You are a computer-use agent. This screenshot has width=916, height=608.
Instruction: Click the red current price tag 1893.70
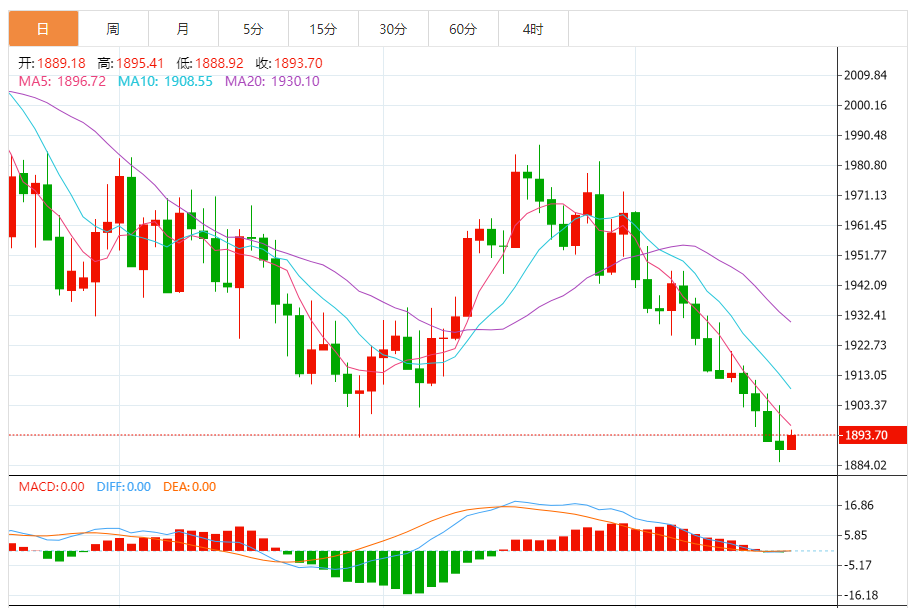872,435
